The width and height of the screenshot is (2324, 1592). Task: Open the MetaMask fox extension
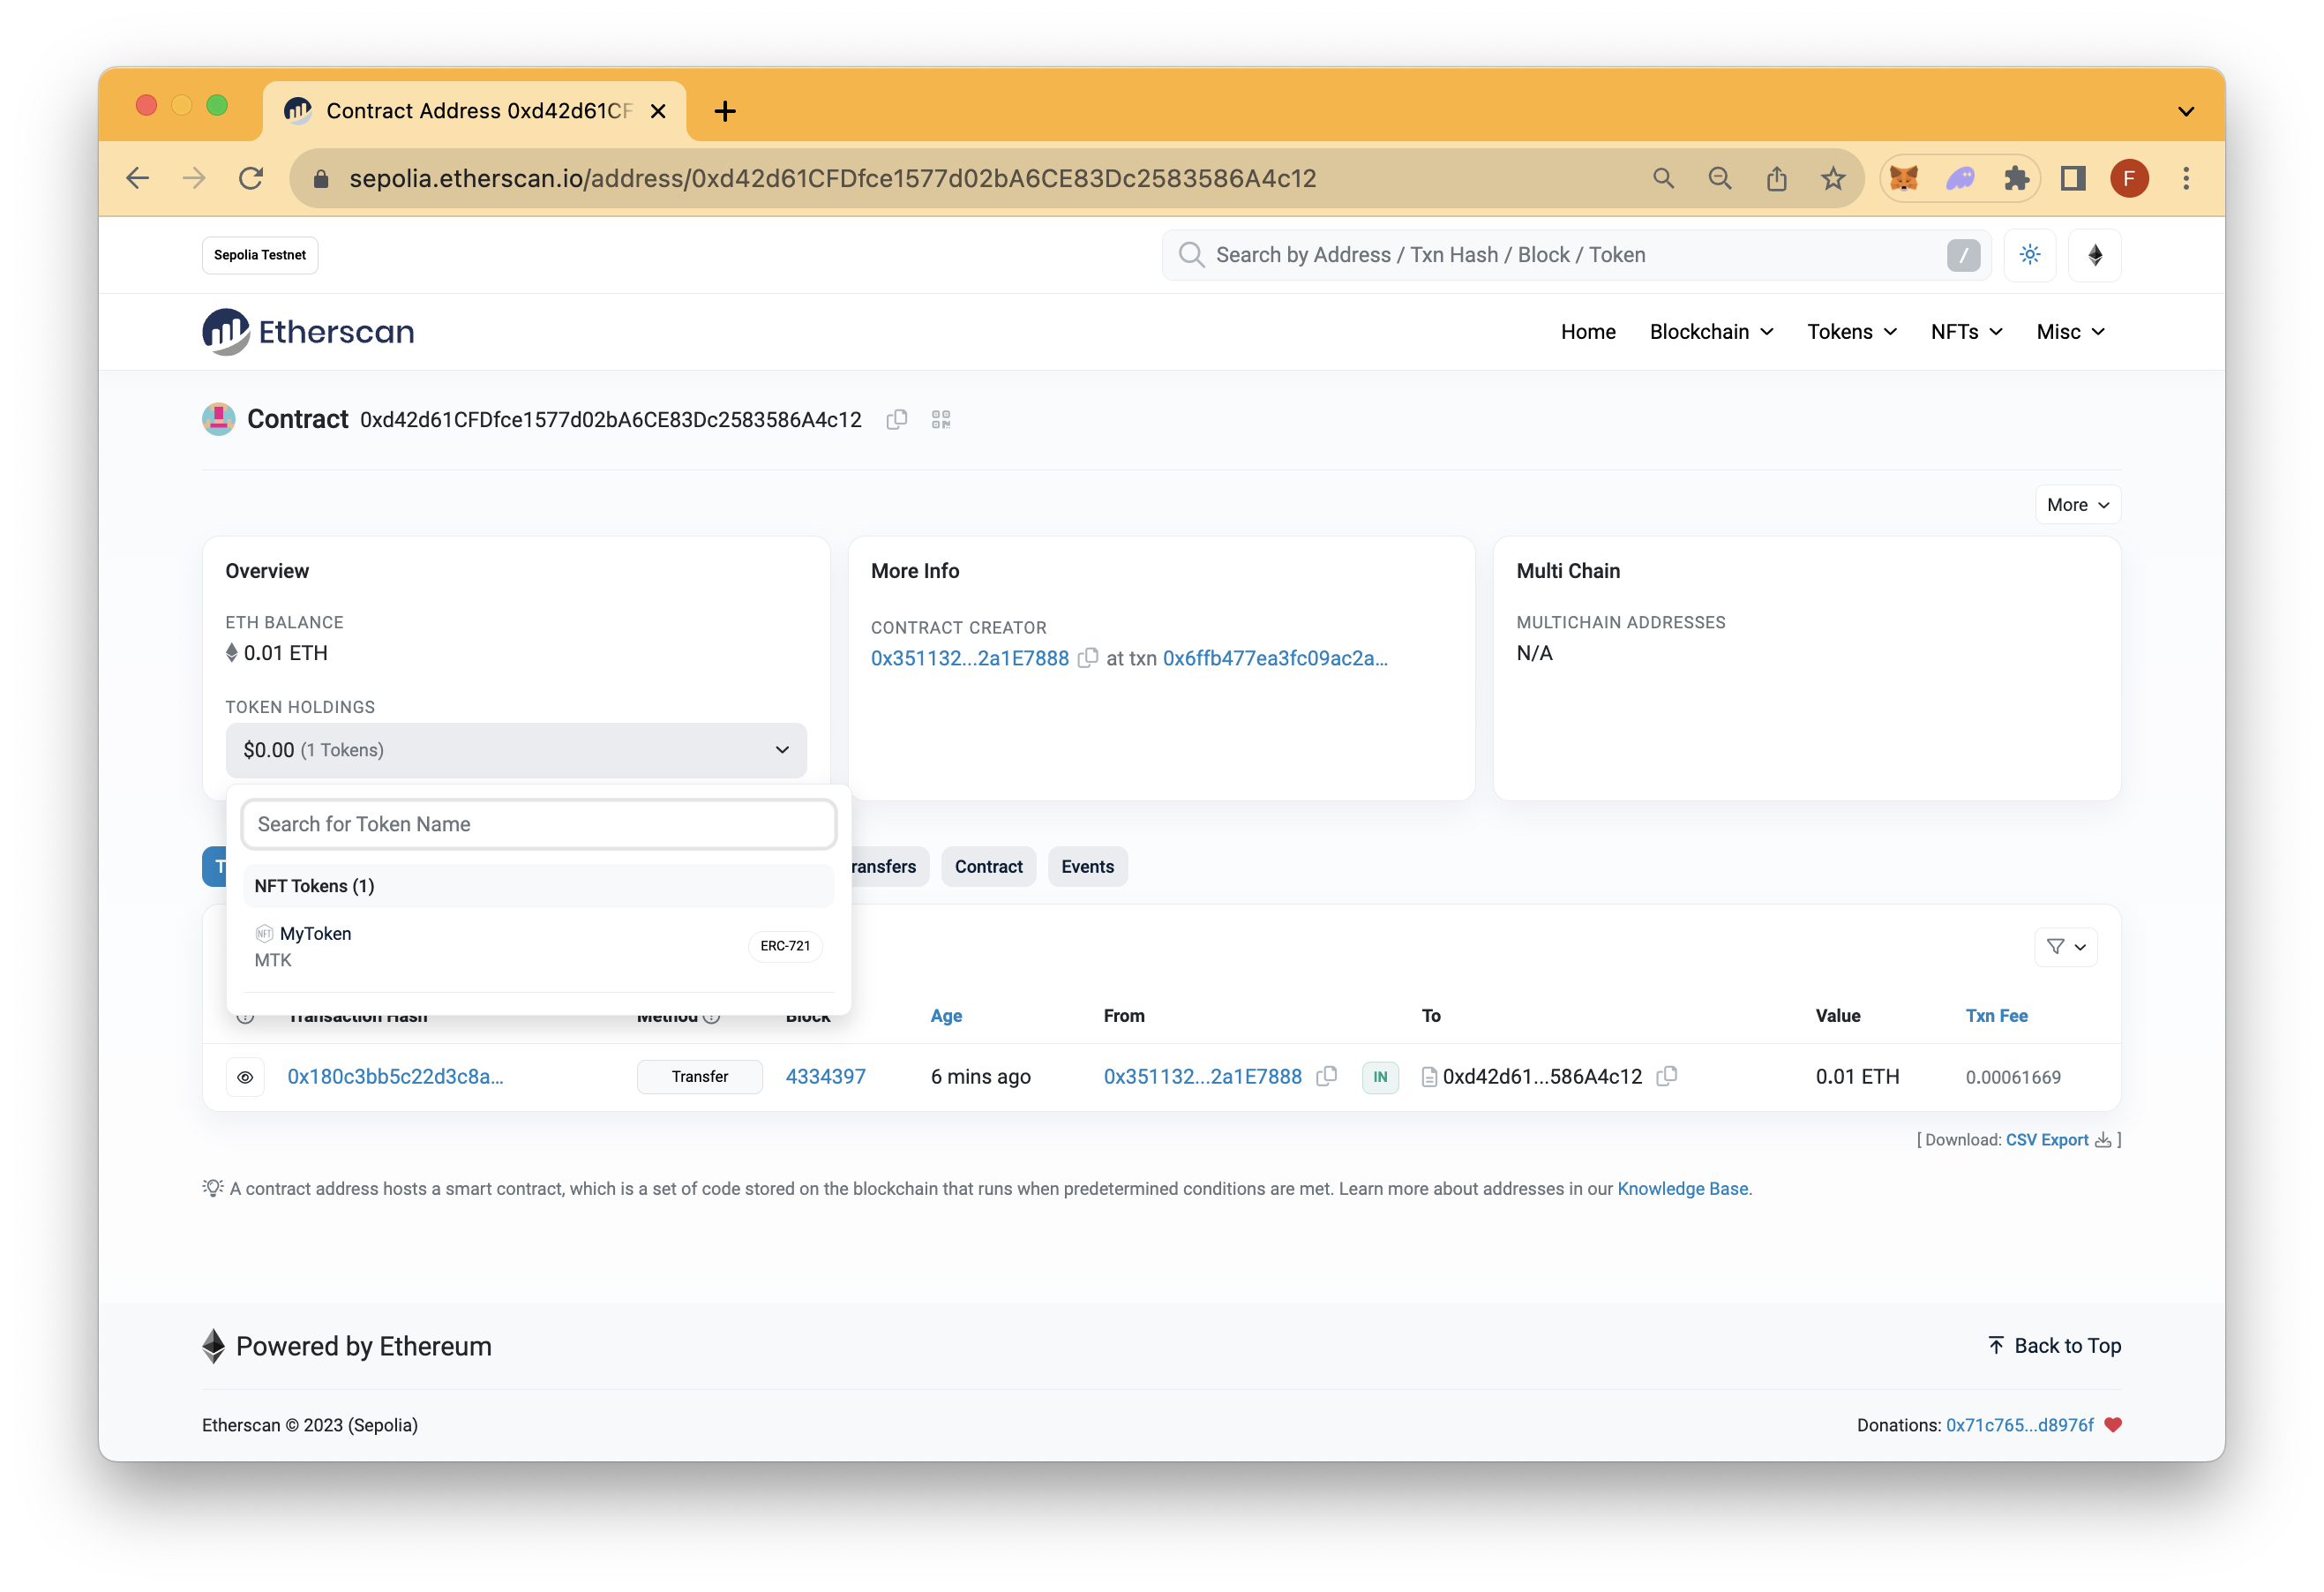[x=1904, y=179]
